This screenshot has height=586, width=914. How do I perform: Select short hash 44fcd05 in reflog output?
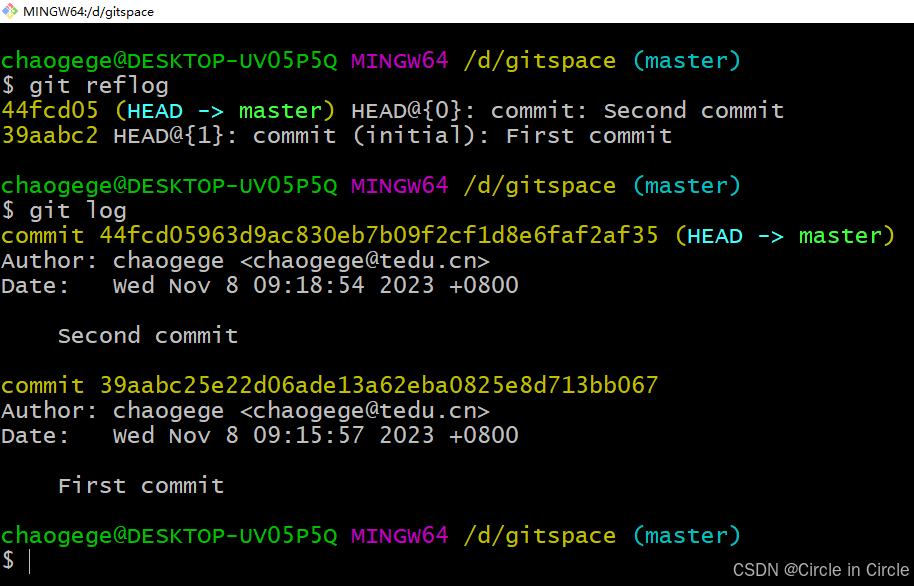coord(50,110)
